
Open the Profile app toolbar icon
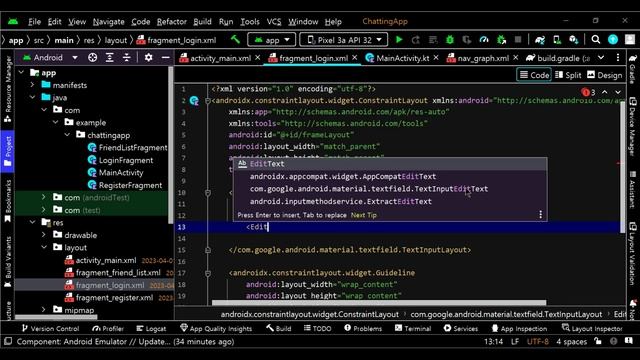[484, 40]
